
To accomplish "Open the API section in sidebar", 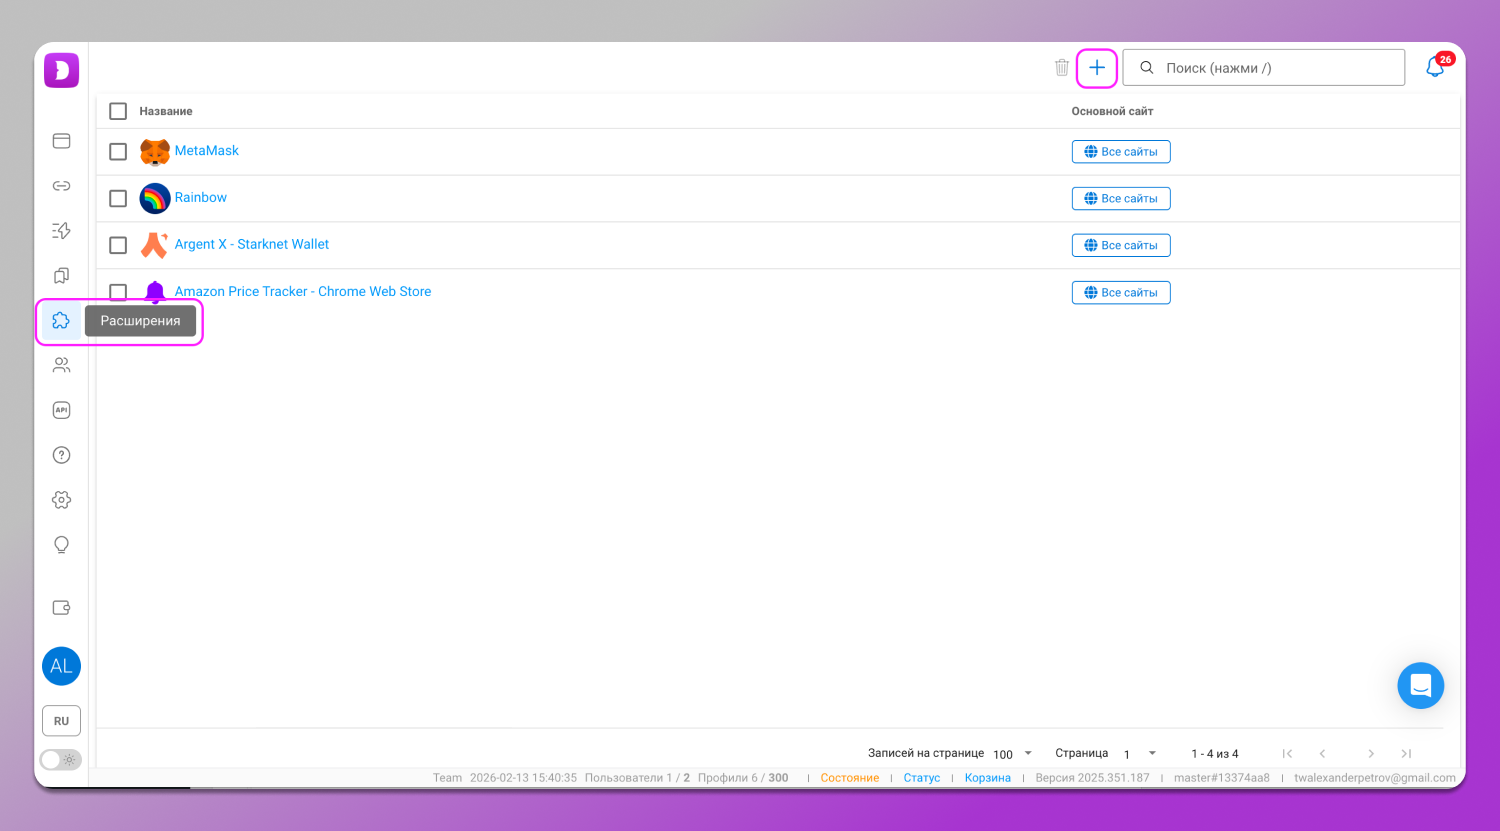I will pyautogui.click(x=61, y=410).
